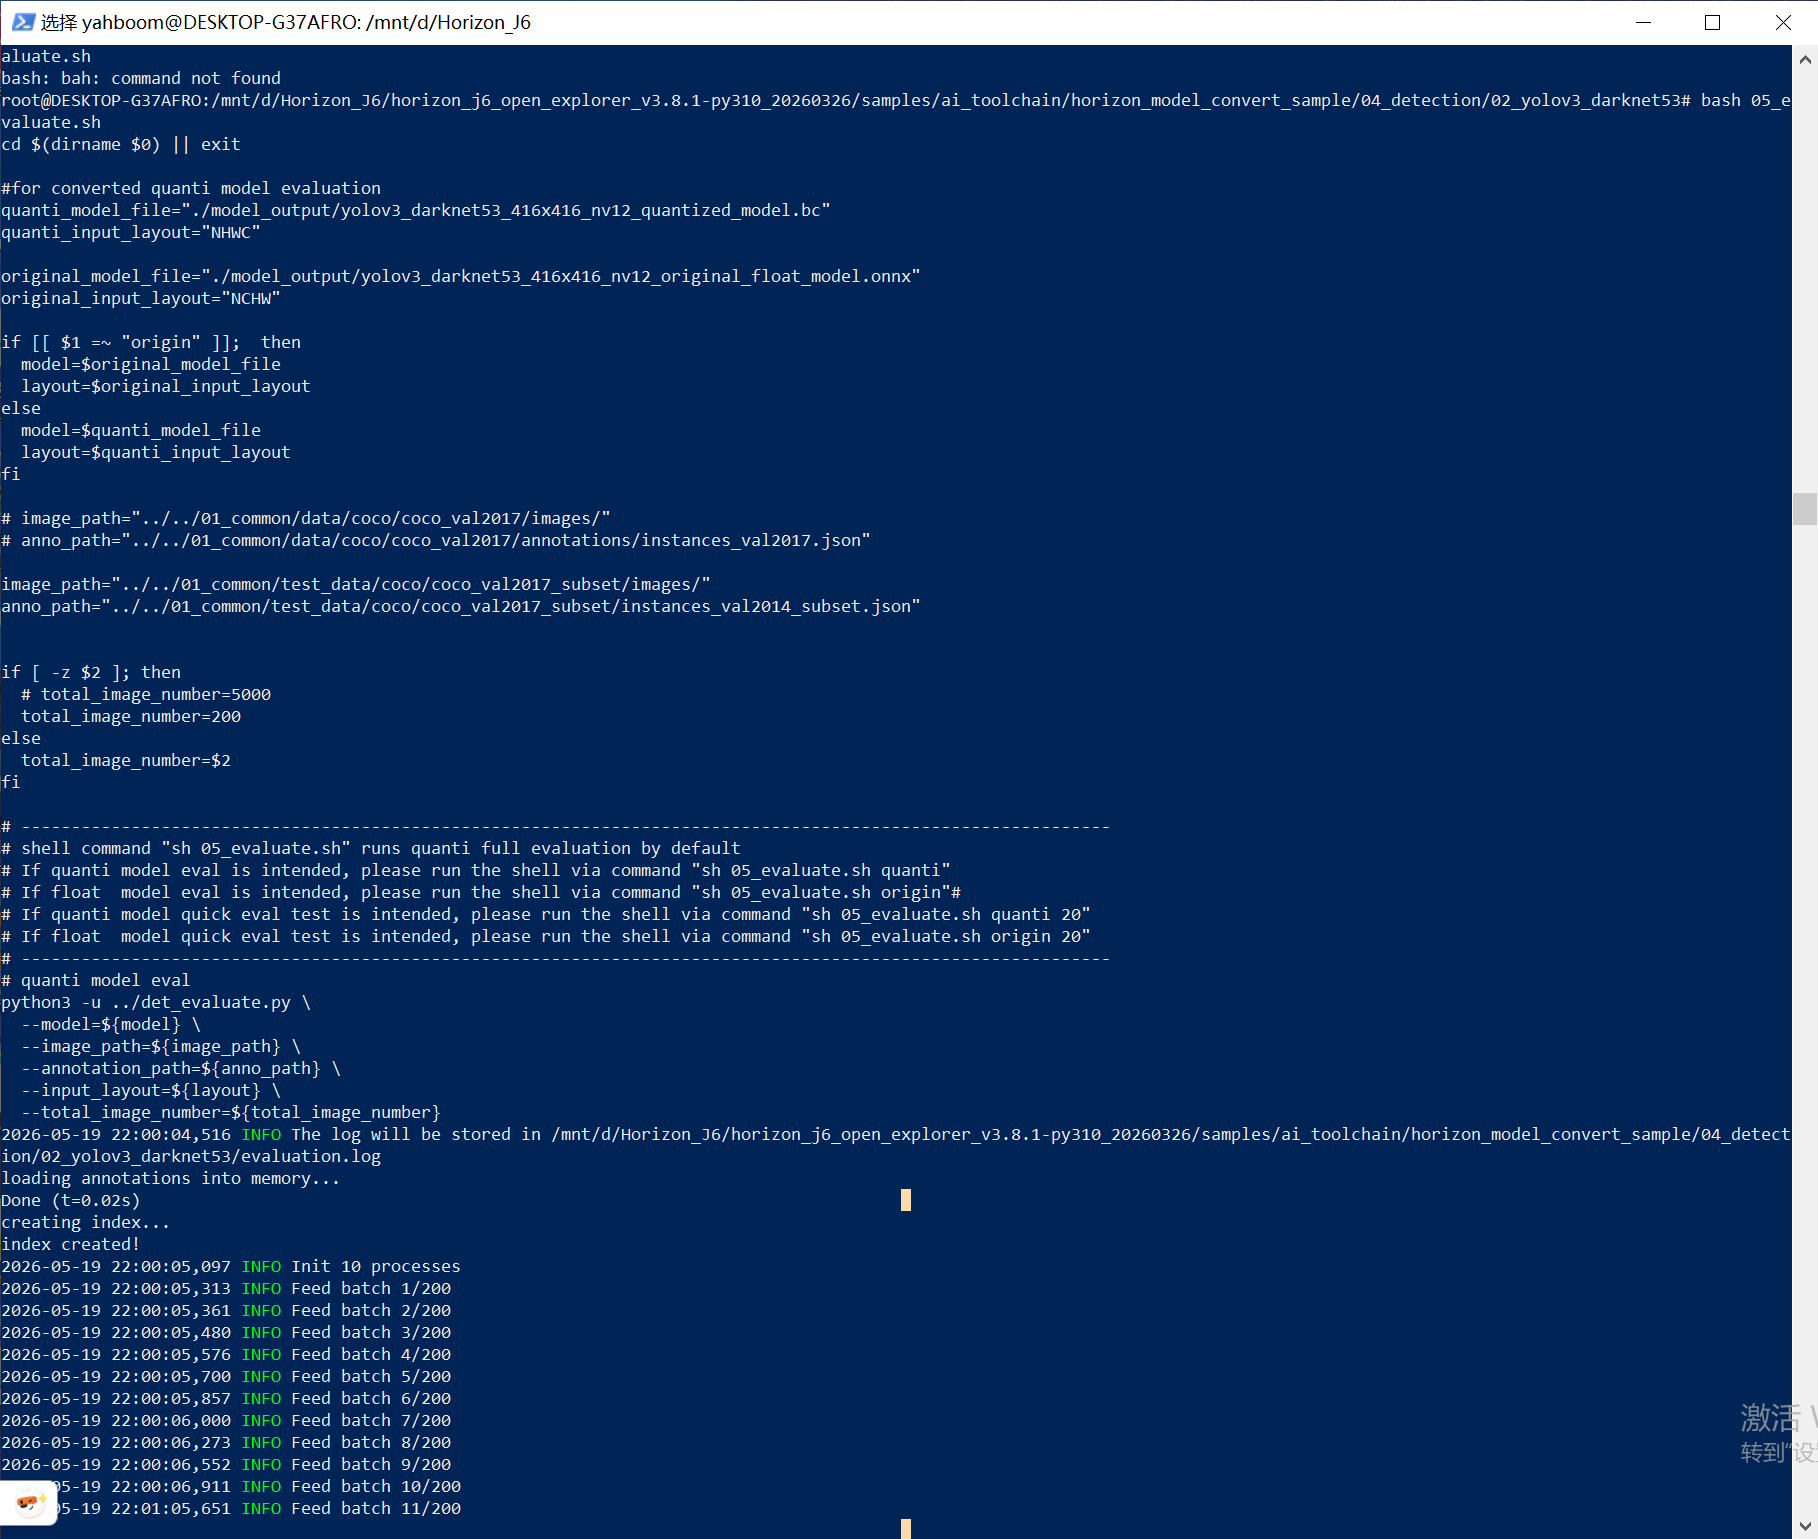This screenshot has height=1539, width=1818.
Task: Click '#for converted quanti model evaluation' comment
Action: pos(191,188)
